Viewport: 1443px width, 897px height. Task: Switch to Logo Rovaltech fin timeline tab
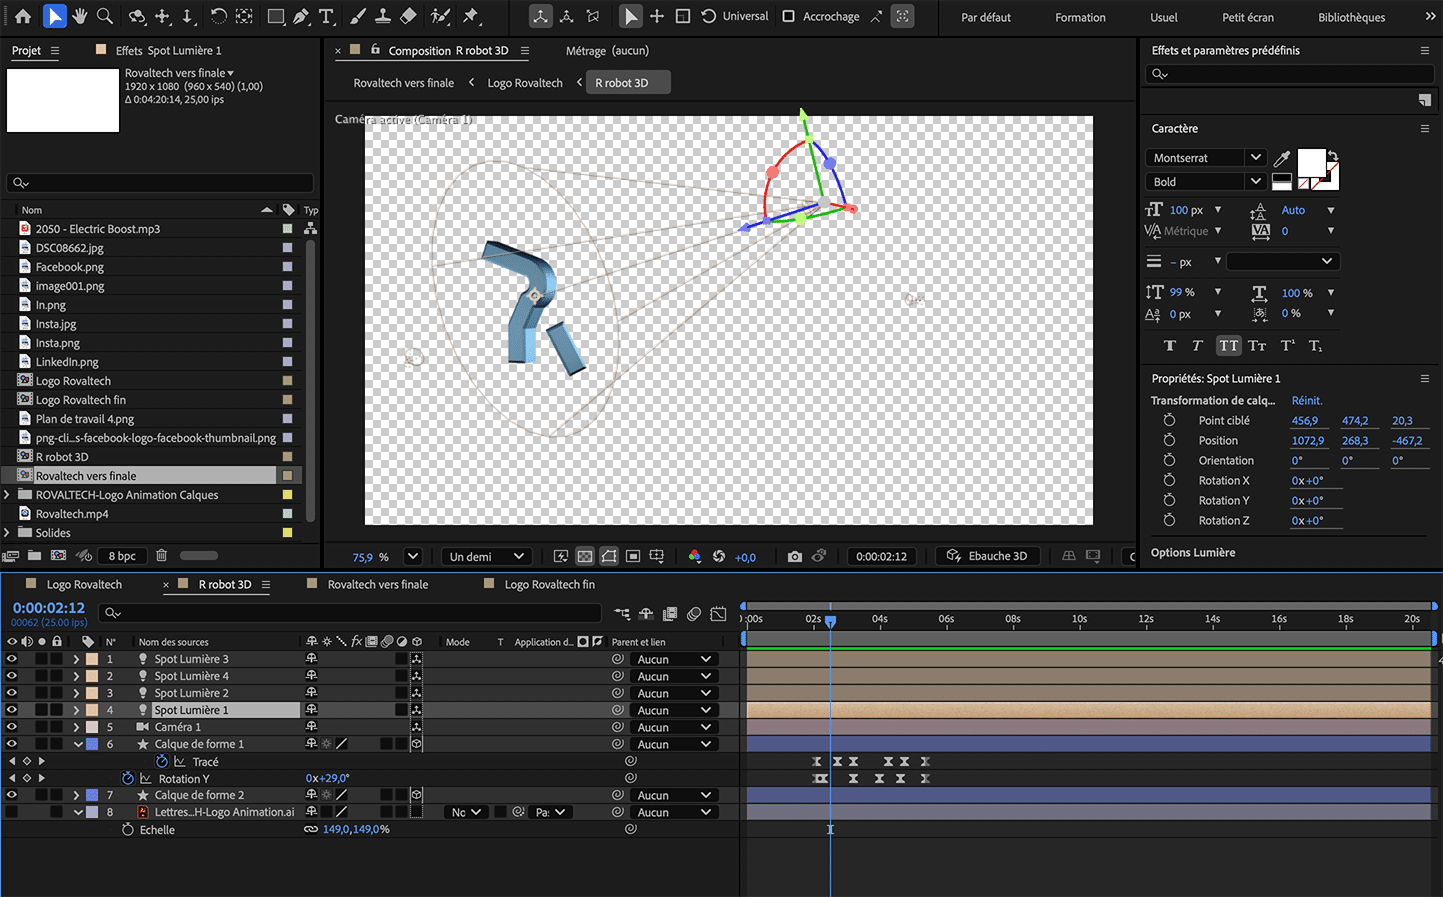tap(549, 584)
